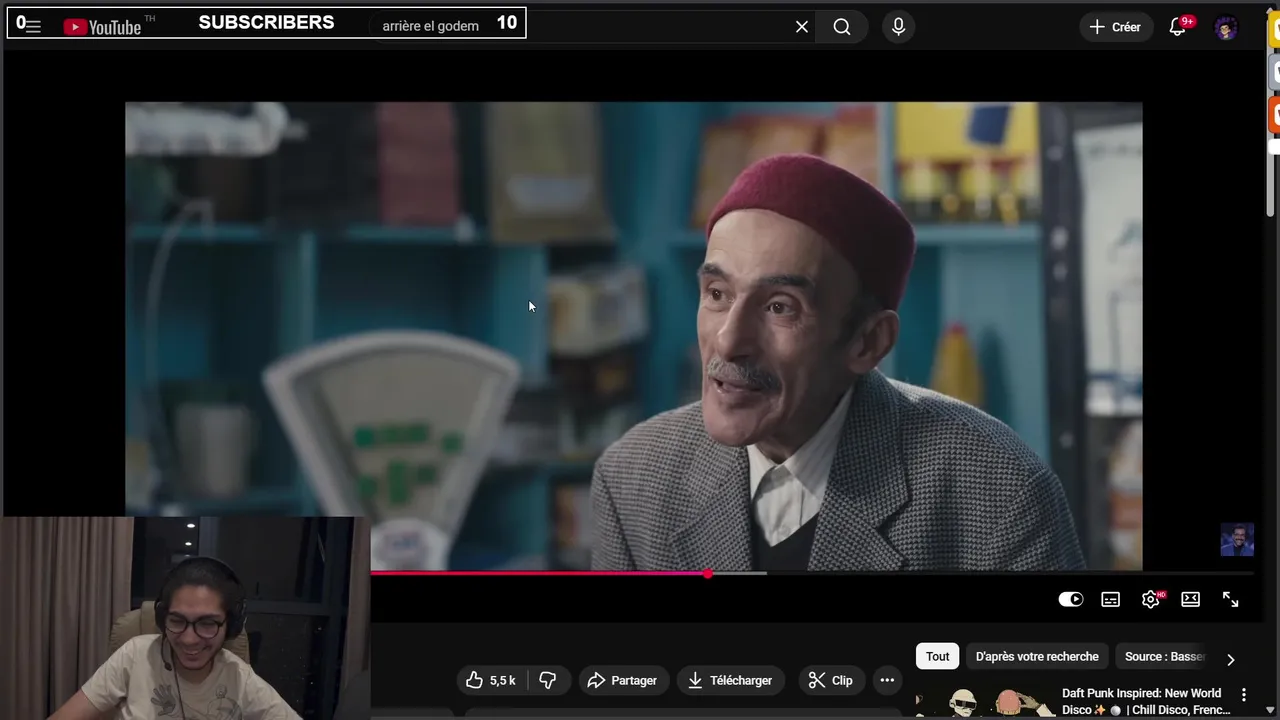Open the account avatar menu
1280x720 pixels.
click(1226, 27)
